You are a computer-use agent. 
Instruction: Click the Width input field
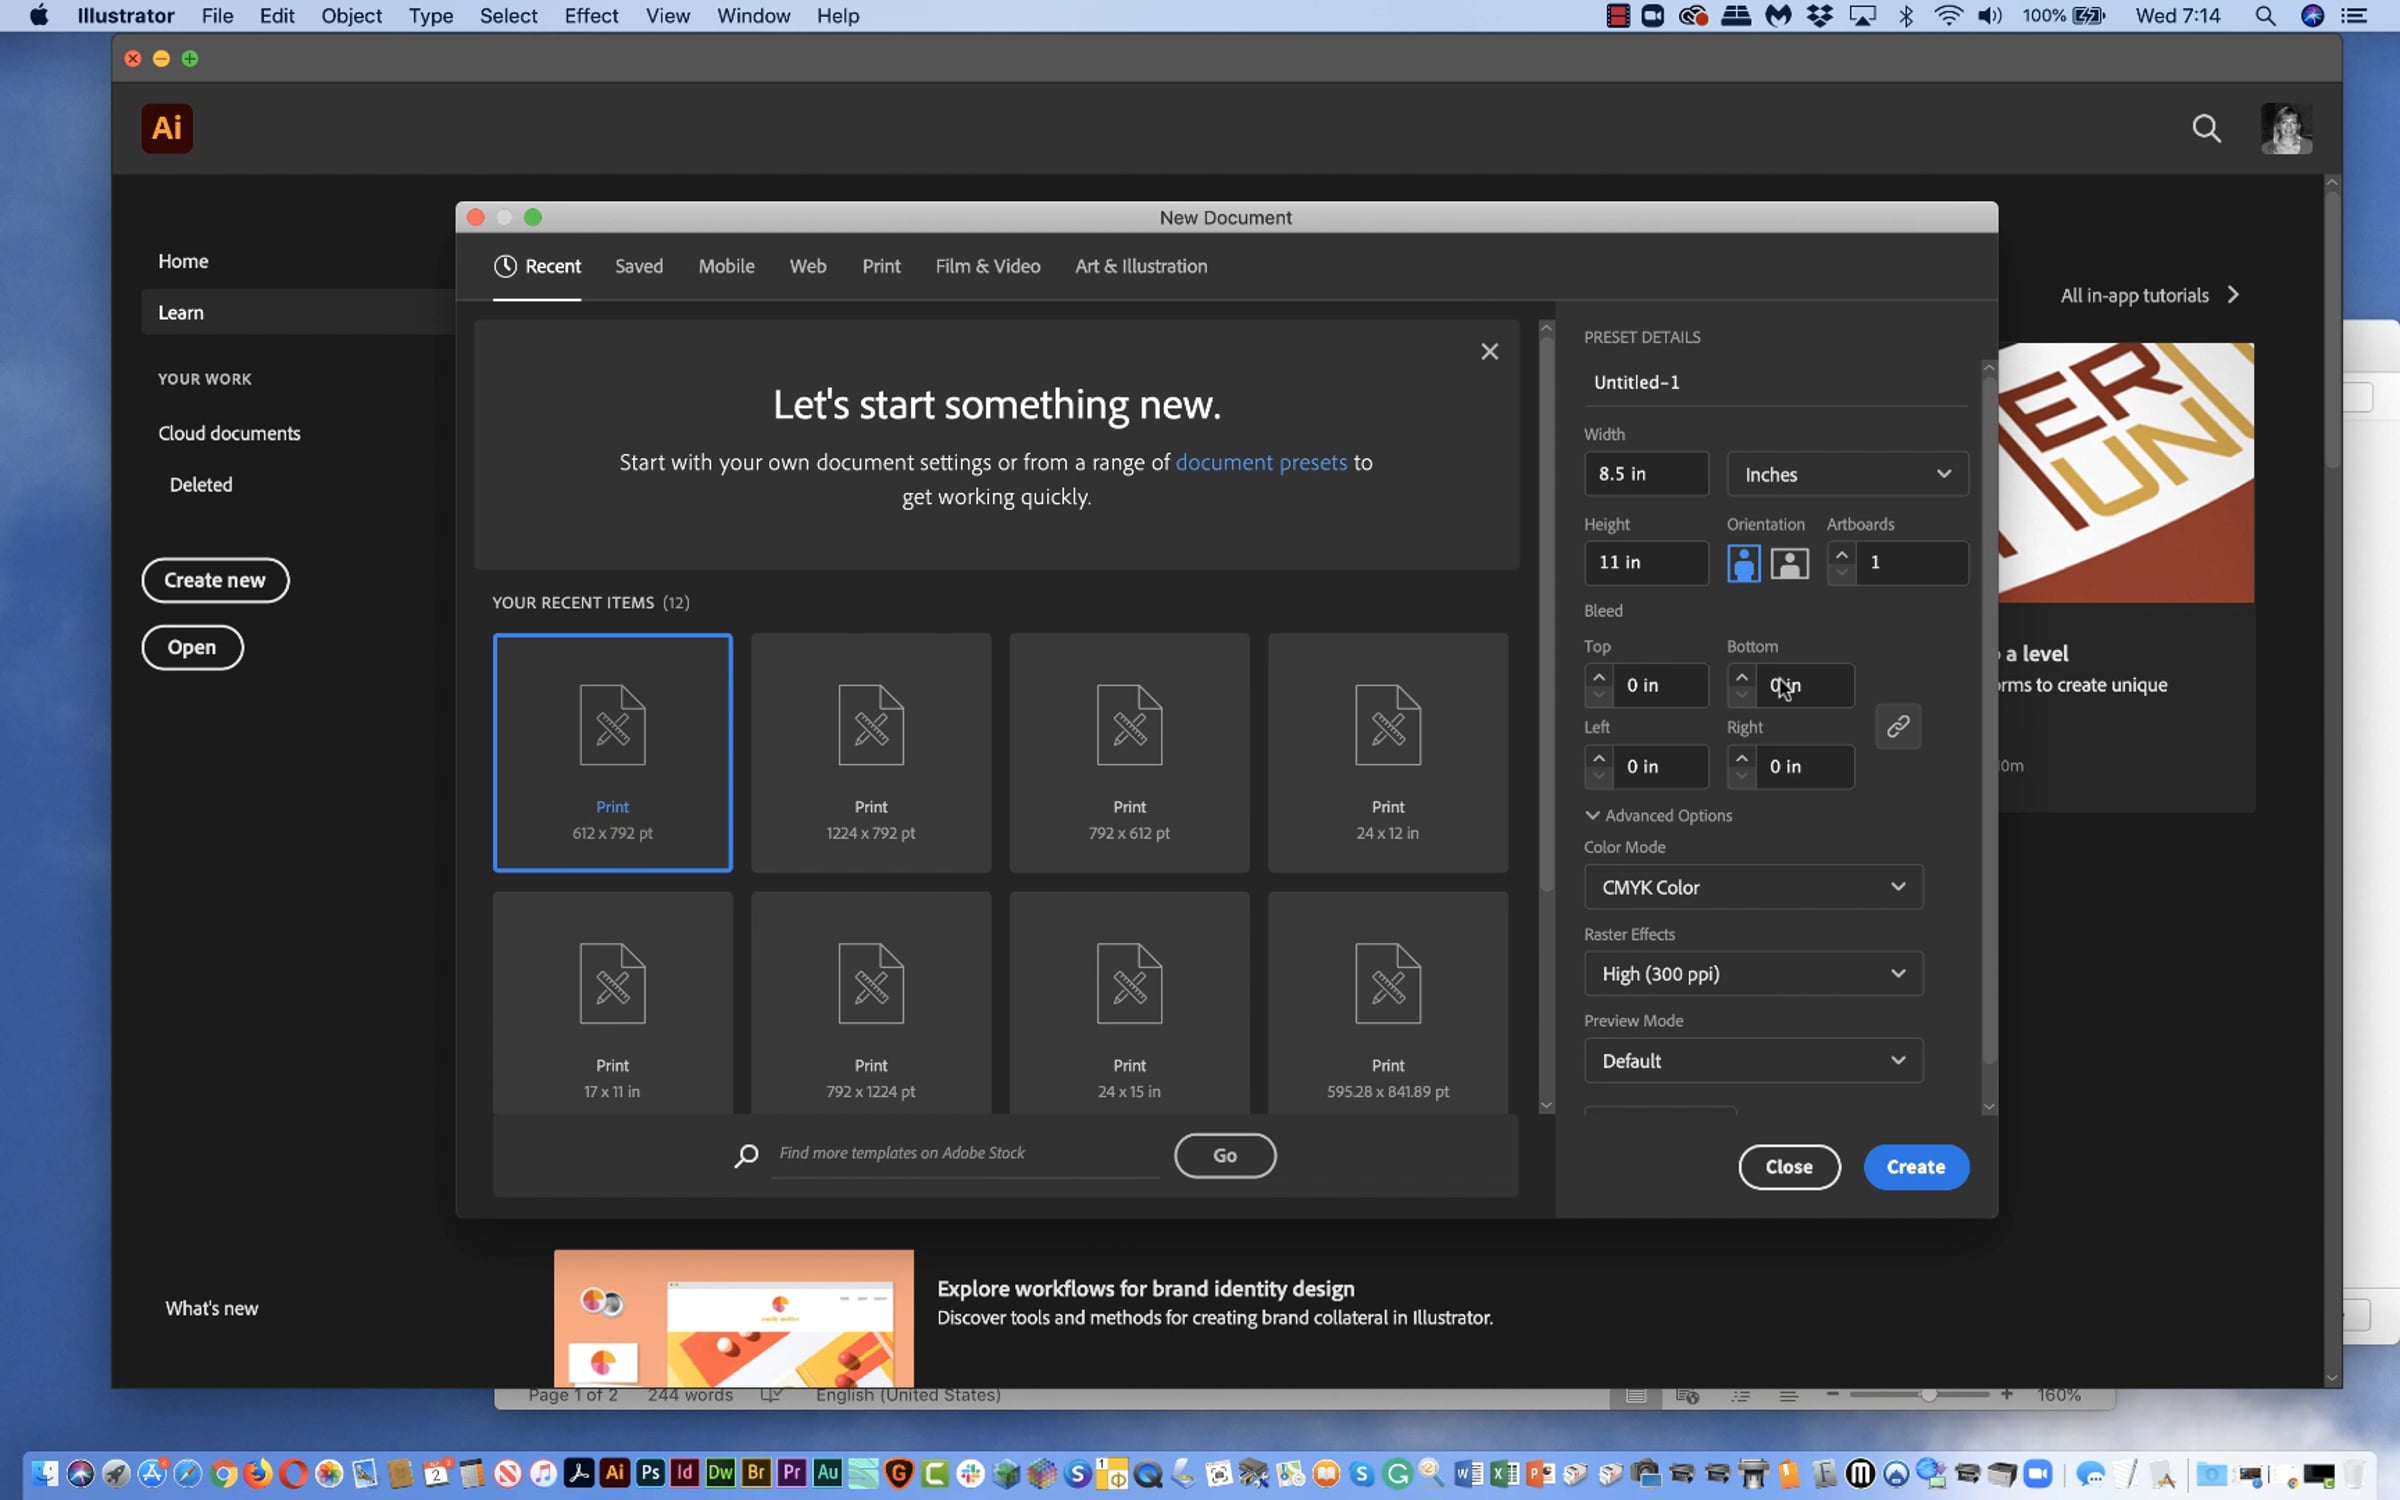tap(1645, 474)
